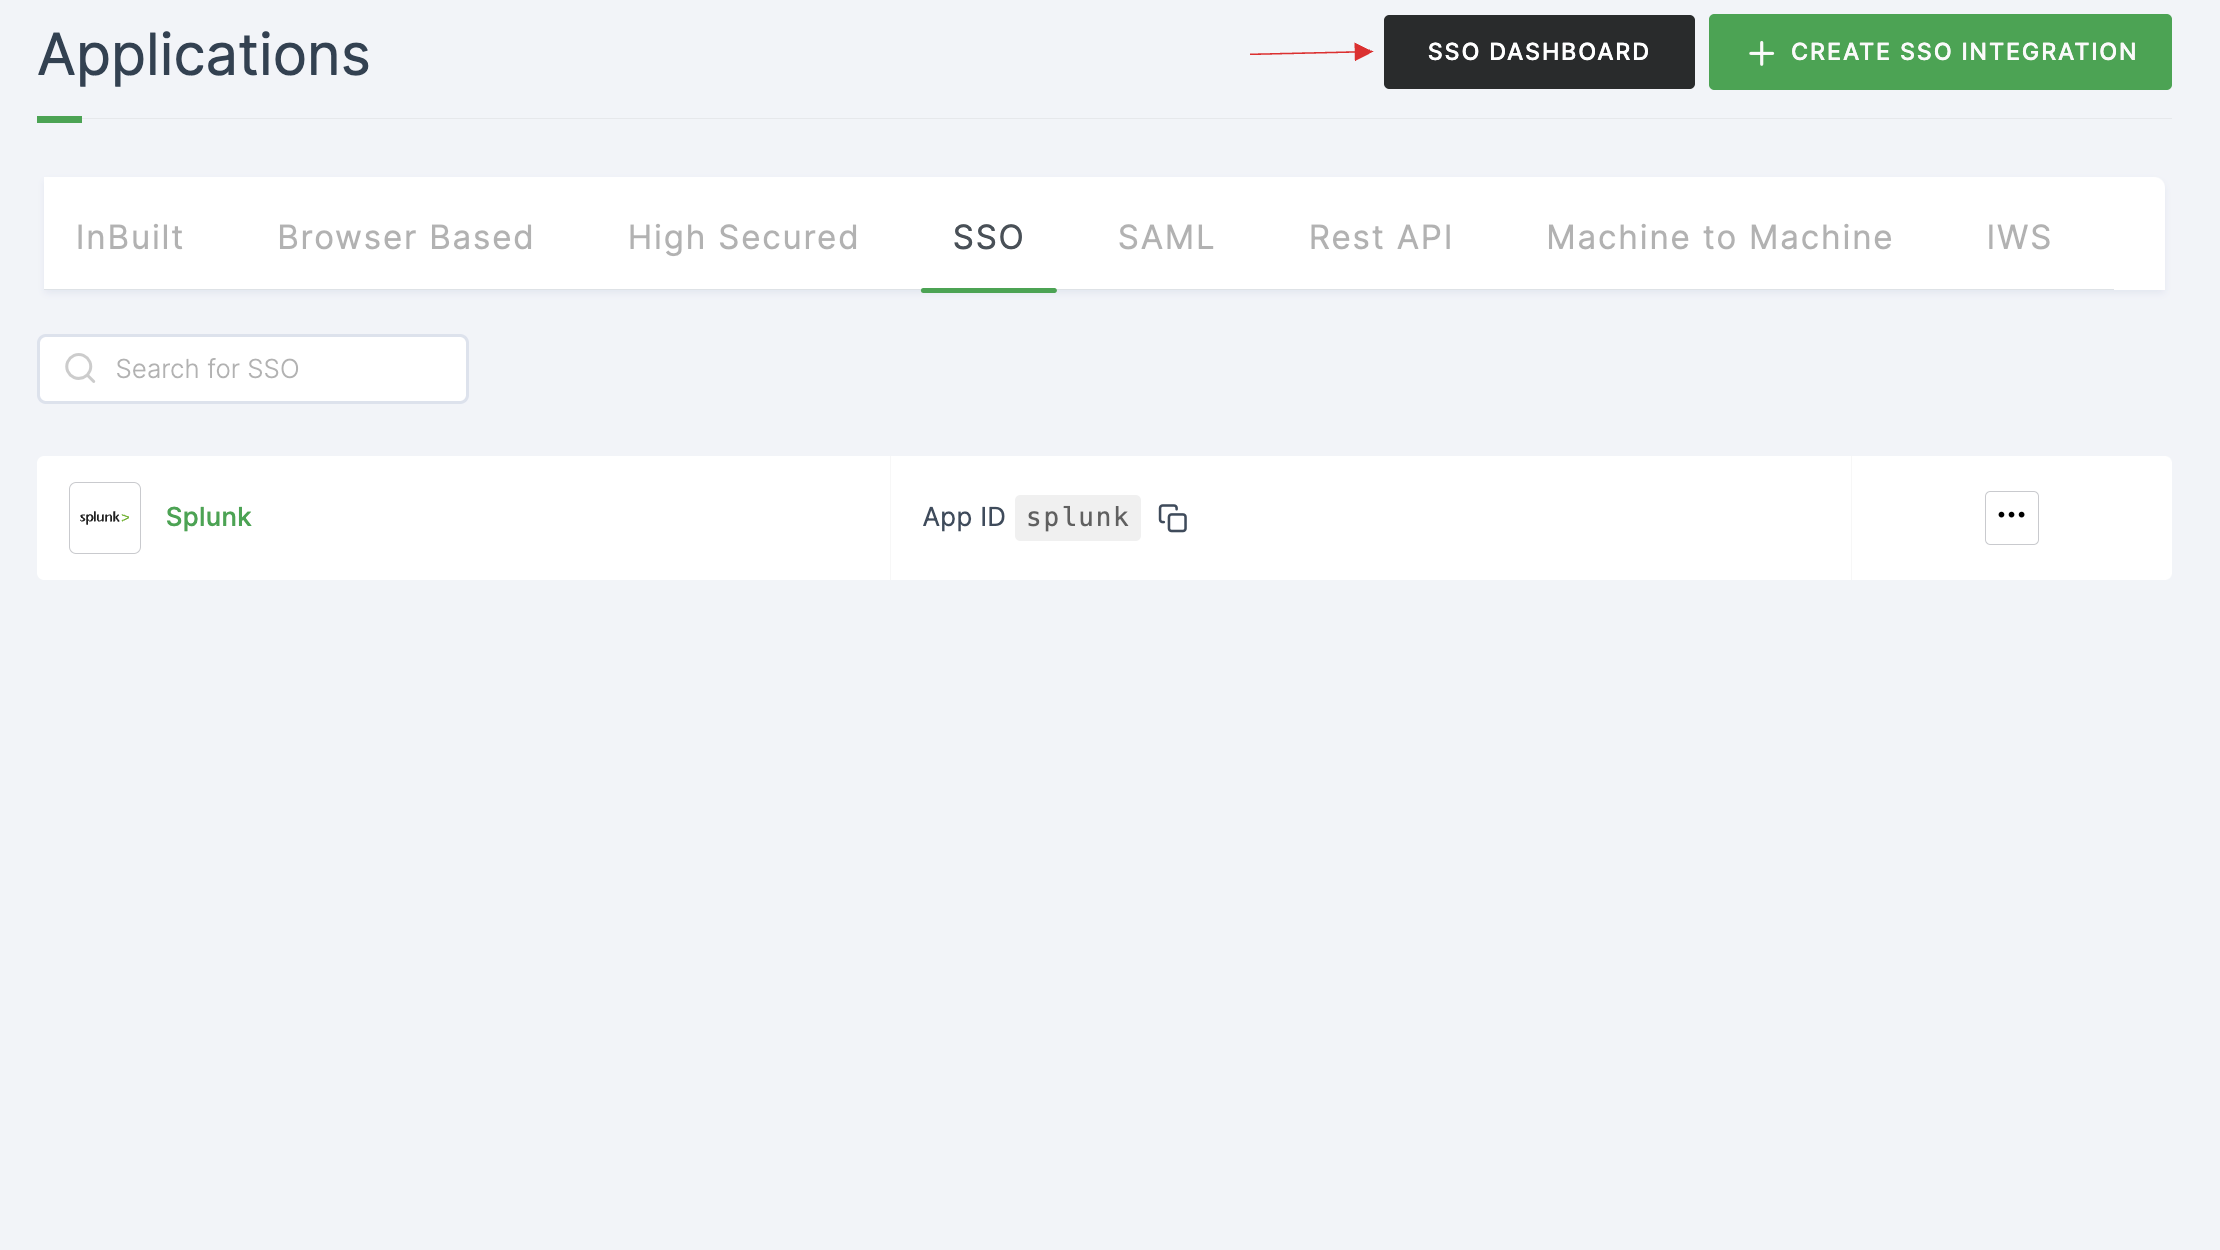Select the SAML tab
Image resolution: width=2220 pixels, height=1250 pixels.
pos(1166,236)
